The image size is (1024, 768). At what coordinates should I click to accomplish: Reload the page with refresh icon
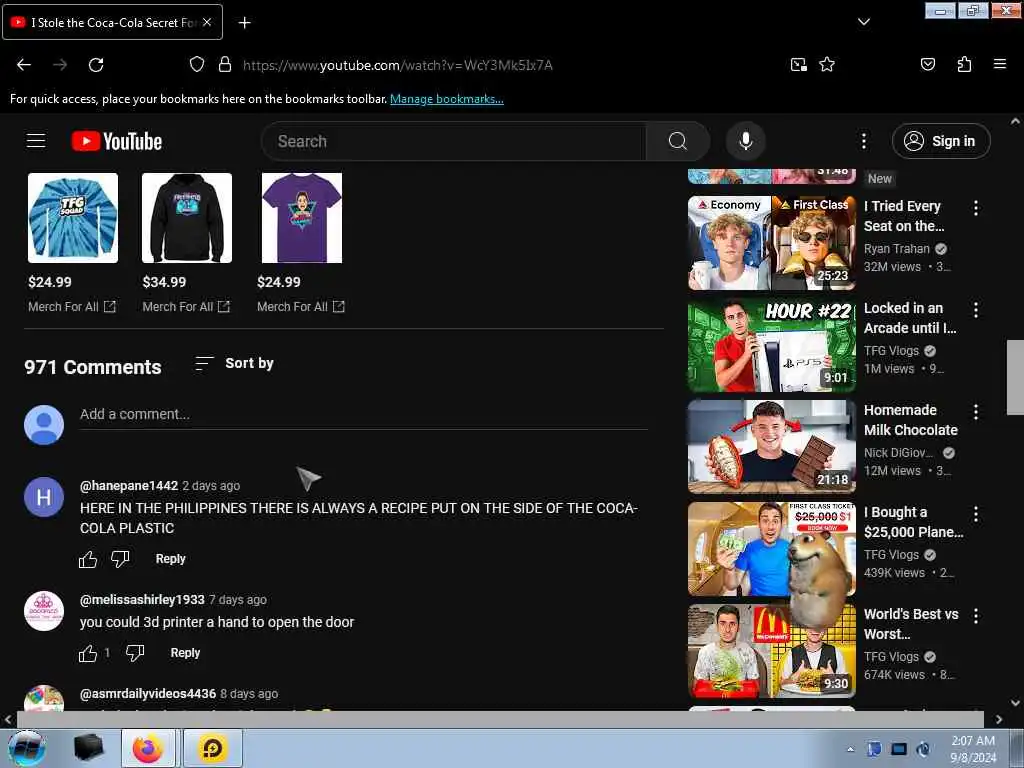[x=96, y=65]
